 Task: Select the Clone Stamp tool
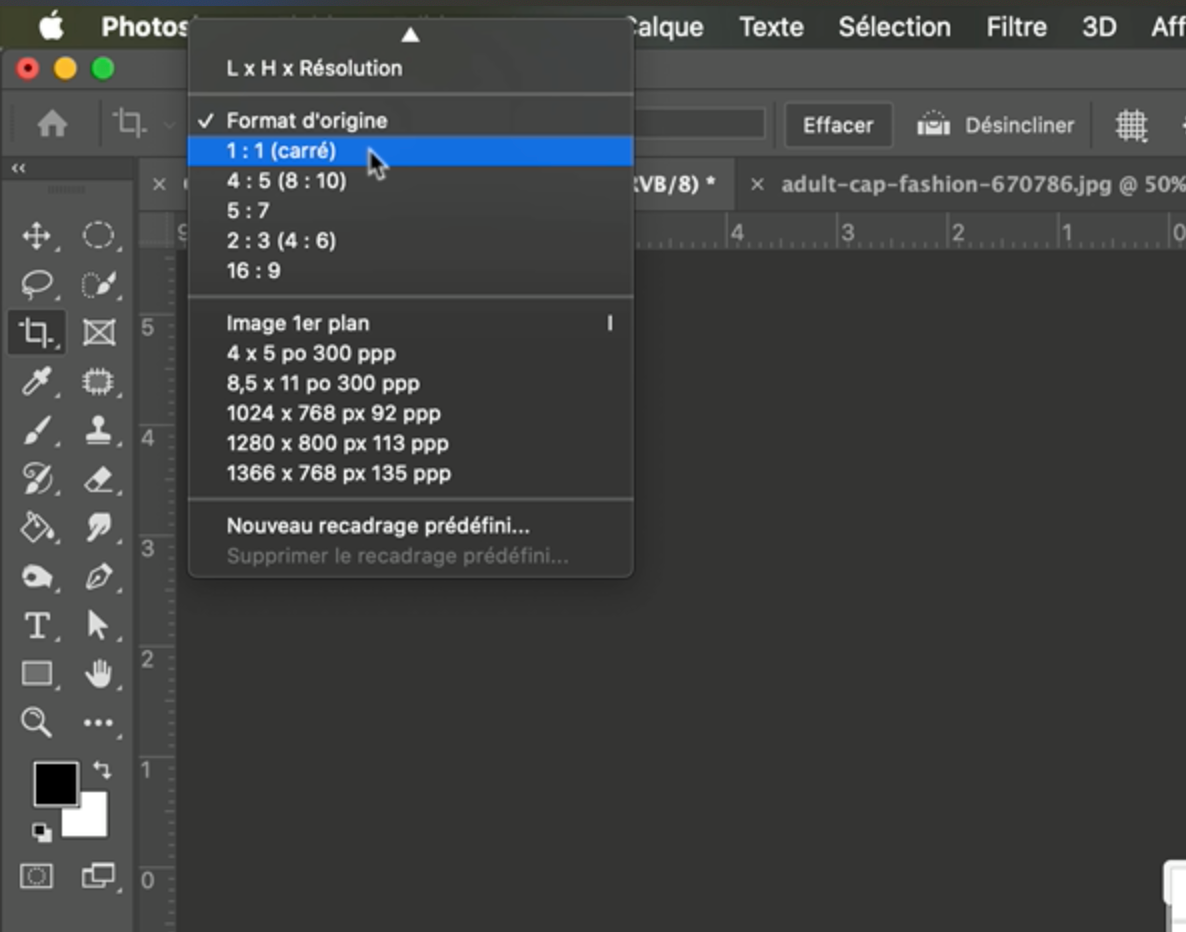pyautogui.click(x=98, y=430)
